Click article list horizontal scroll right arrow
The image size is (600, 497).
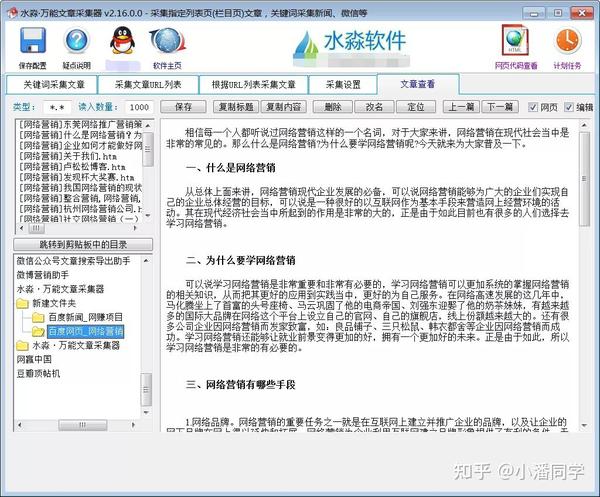[135, 228]
